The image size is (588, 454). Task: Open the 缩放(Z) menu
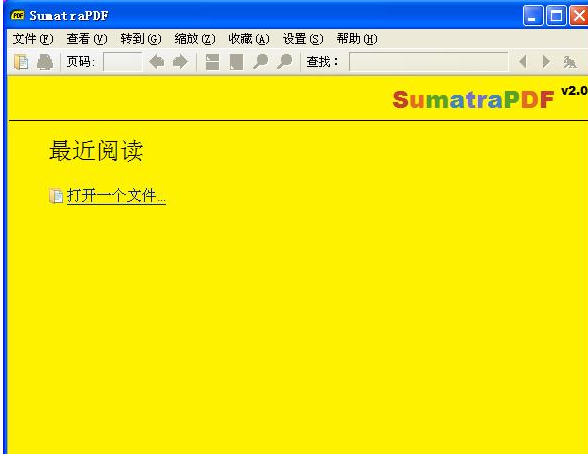click(195, 39)
